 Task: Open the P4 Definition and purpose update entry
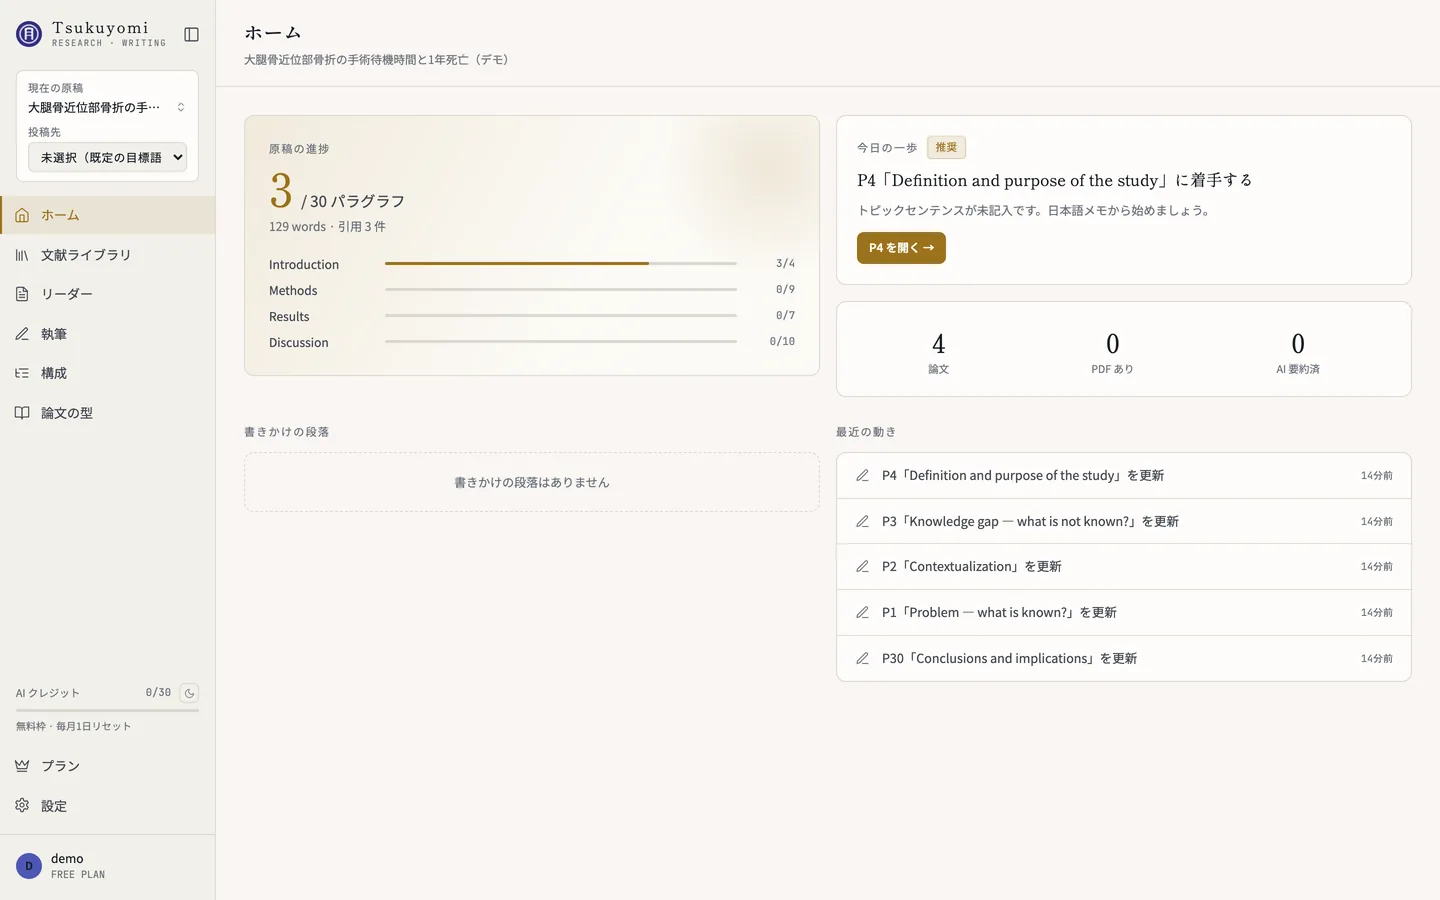(1123, 475)
